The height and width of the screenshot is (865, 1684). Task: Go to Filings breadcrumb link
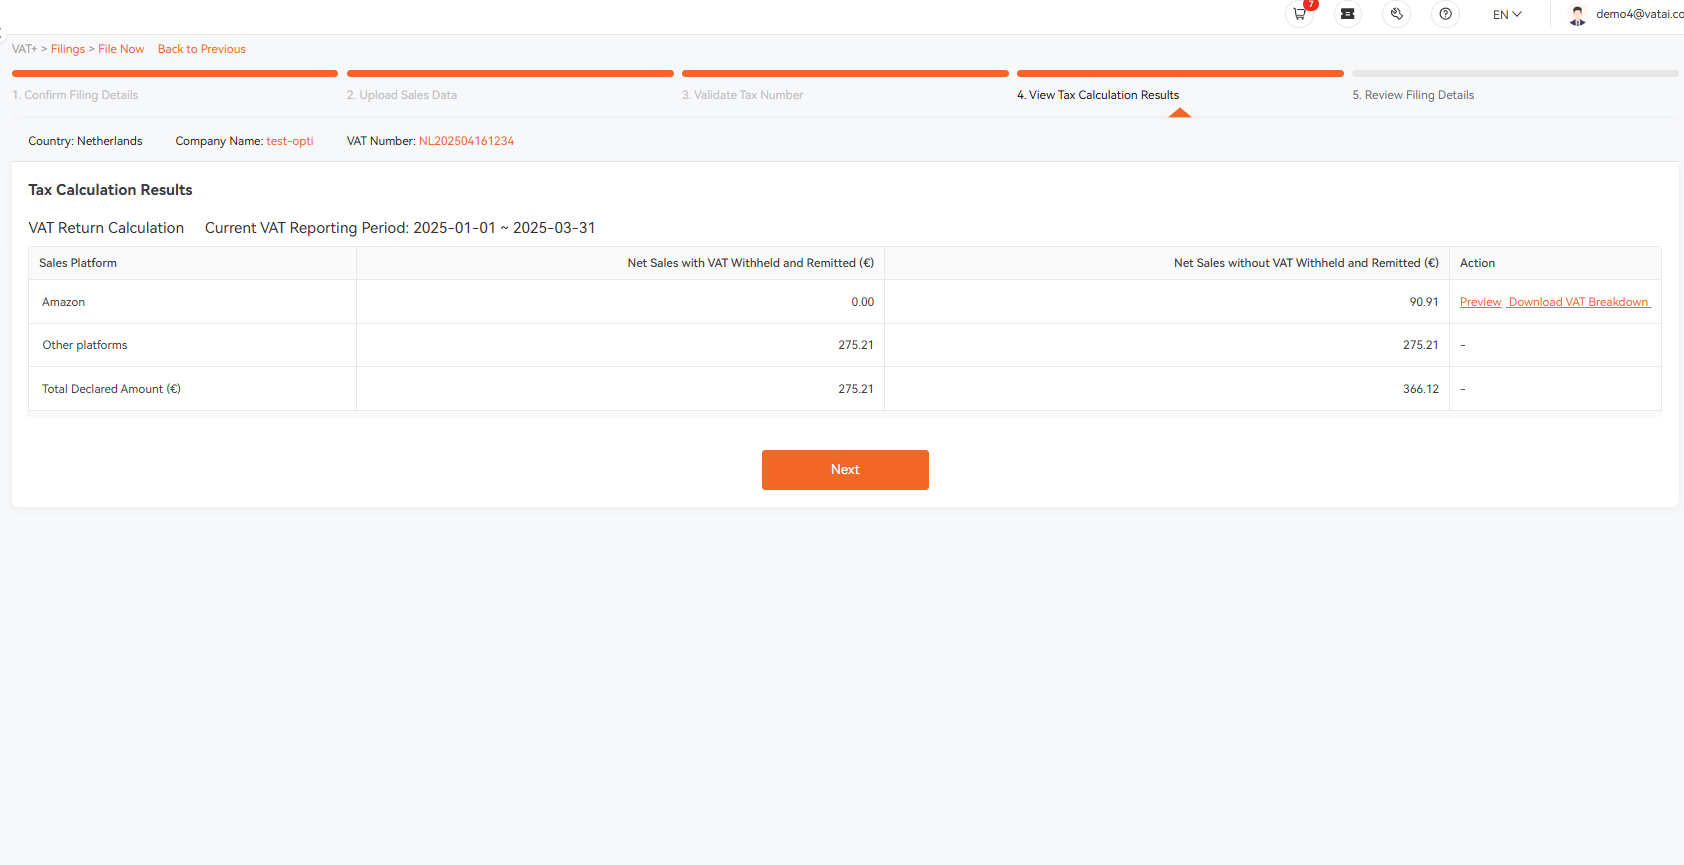(68, 49)
